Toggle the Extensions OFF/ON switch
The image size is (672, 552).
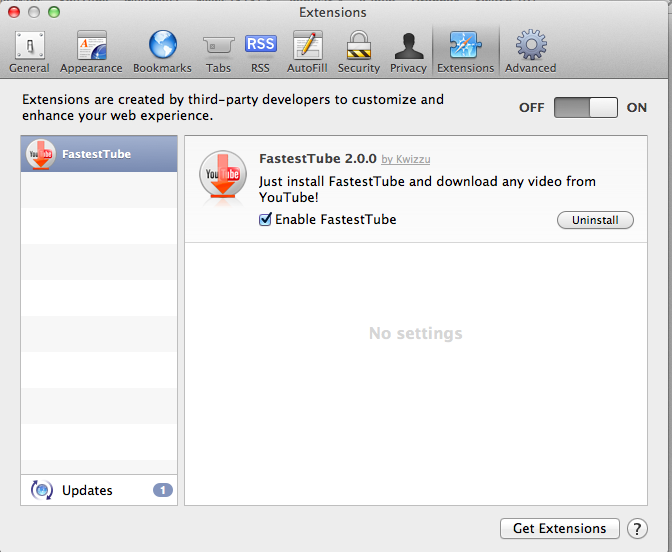[585, 107]
